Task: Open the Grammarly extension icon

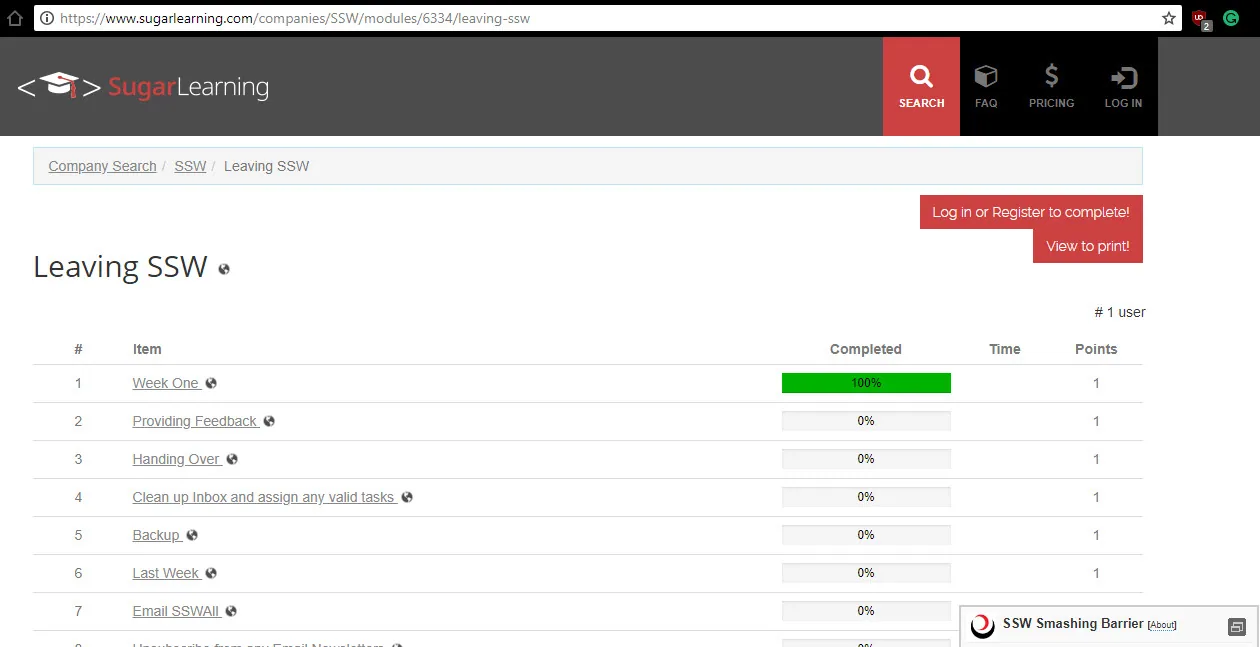Action: 1231,18
